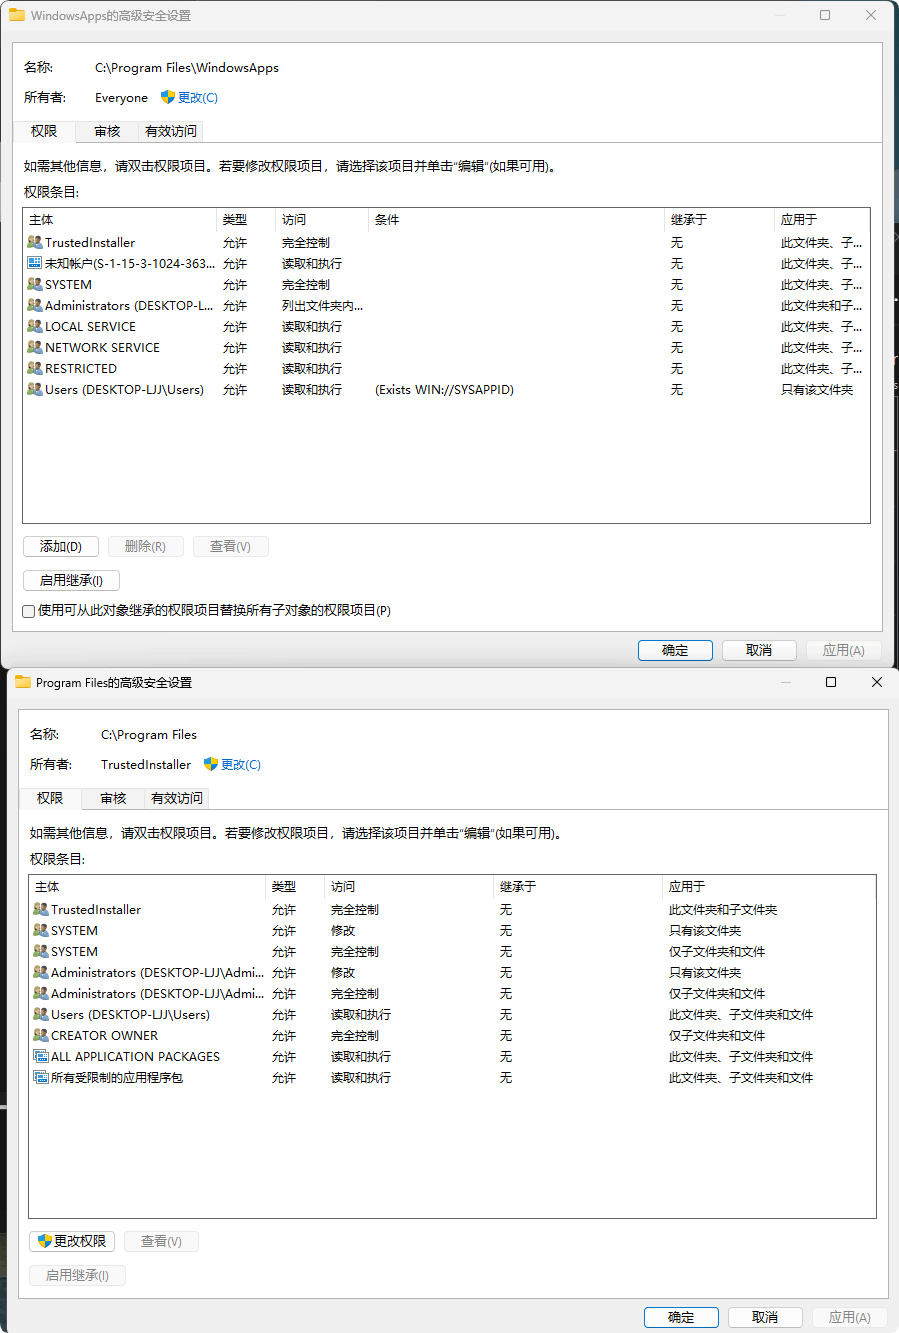Toggle 使用可从此对象继承的权限项目替换 checkbox
Viewport: 899px width, 1333px height.
[x=29, y=611]
